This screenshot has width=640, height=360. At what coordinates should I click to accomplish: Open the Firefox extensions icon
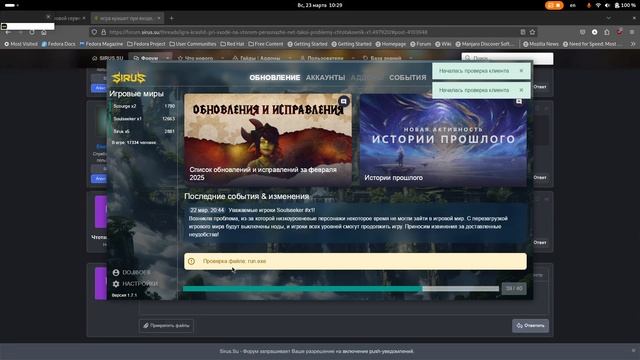tap(607, 32)
